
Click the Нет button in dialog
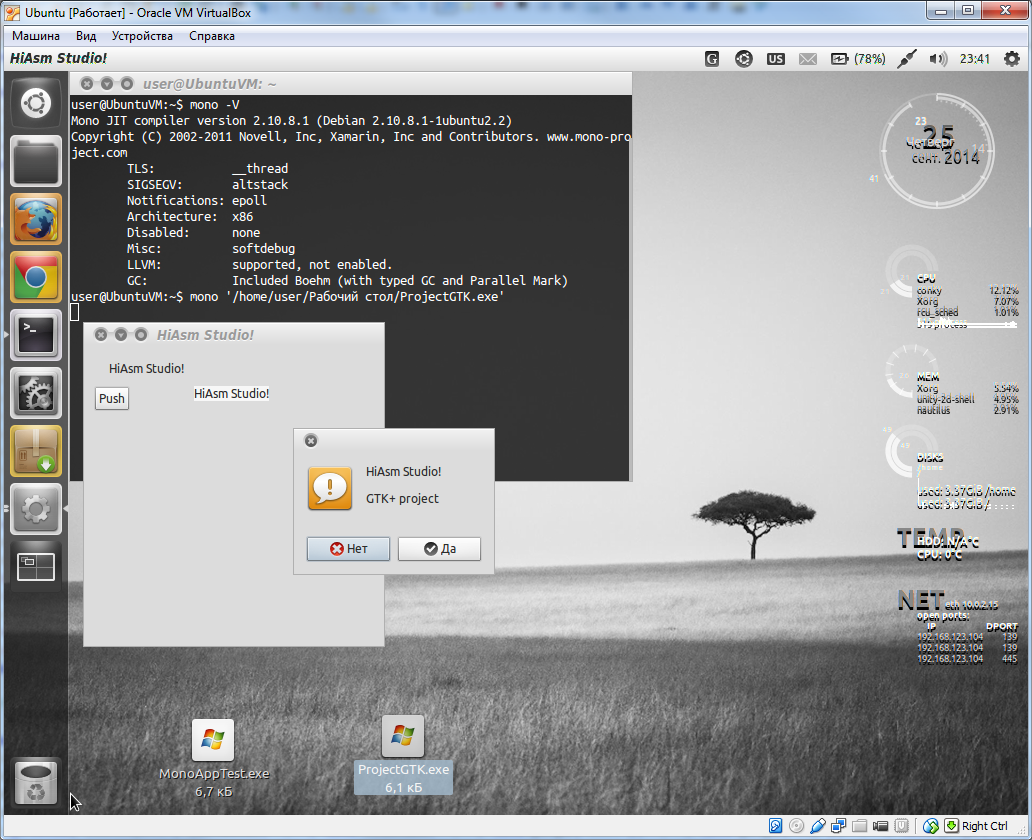tap(348, 549)
